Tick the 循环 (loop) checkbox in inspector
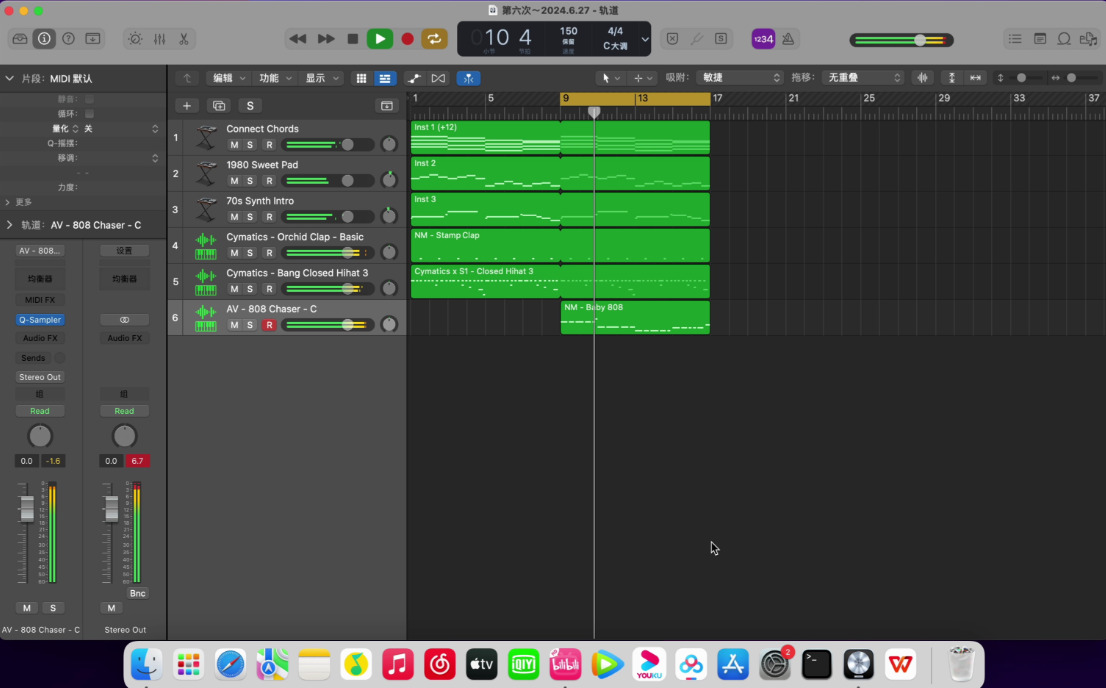Image resolution: width=1106 pixels, height=688 pixels. tap(89, 114)
